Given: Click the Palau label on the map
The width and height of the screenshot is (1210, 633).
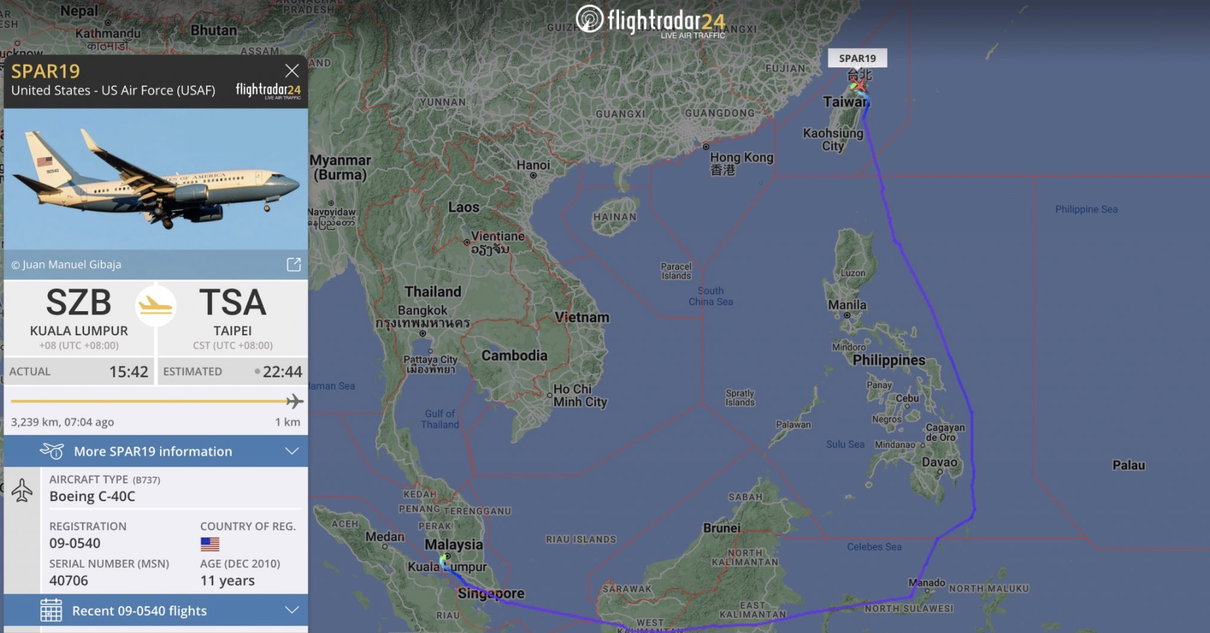Looking at the screenshot, I should 1128,465.
